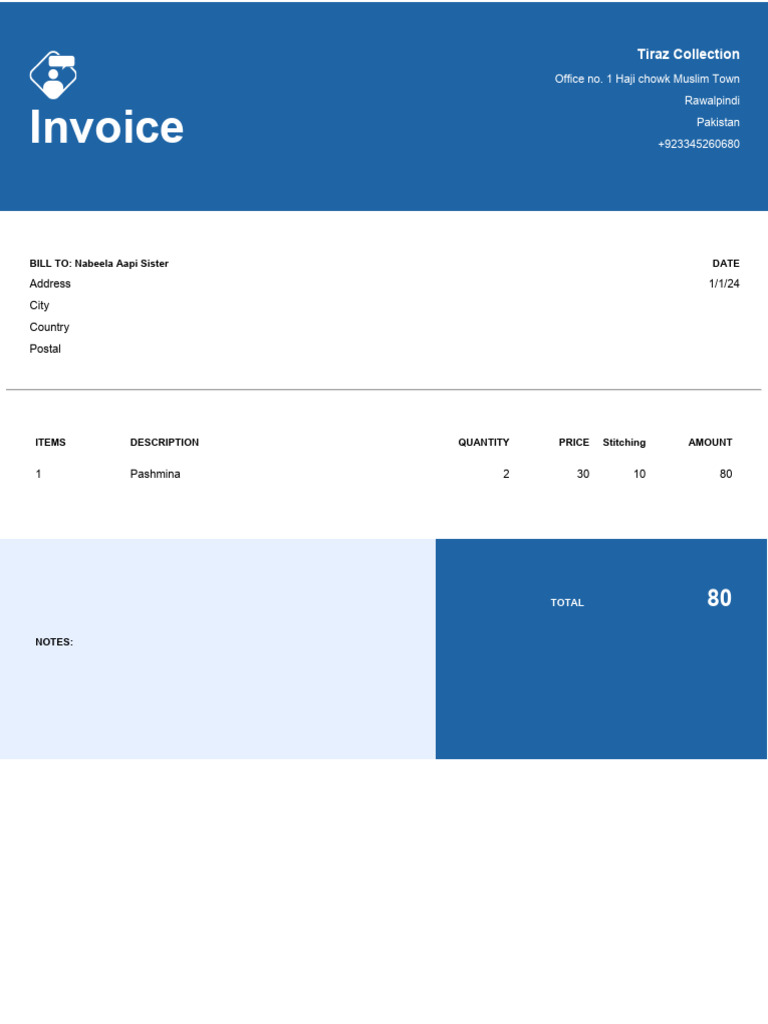
Task: Click the QUANTITY column header
Action: pos(483,442)
